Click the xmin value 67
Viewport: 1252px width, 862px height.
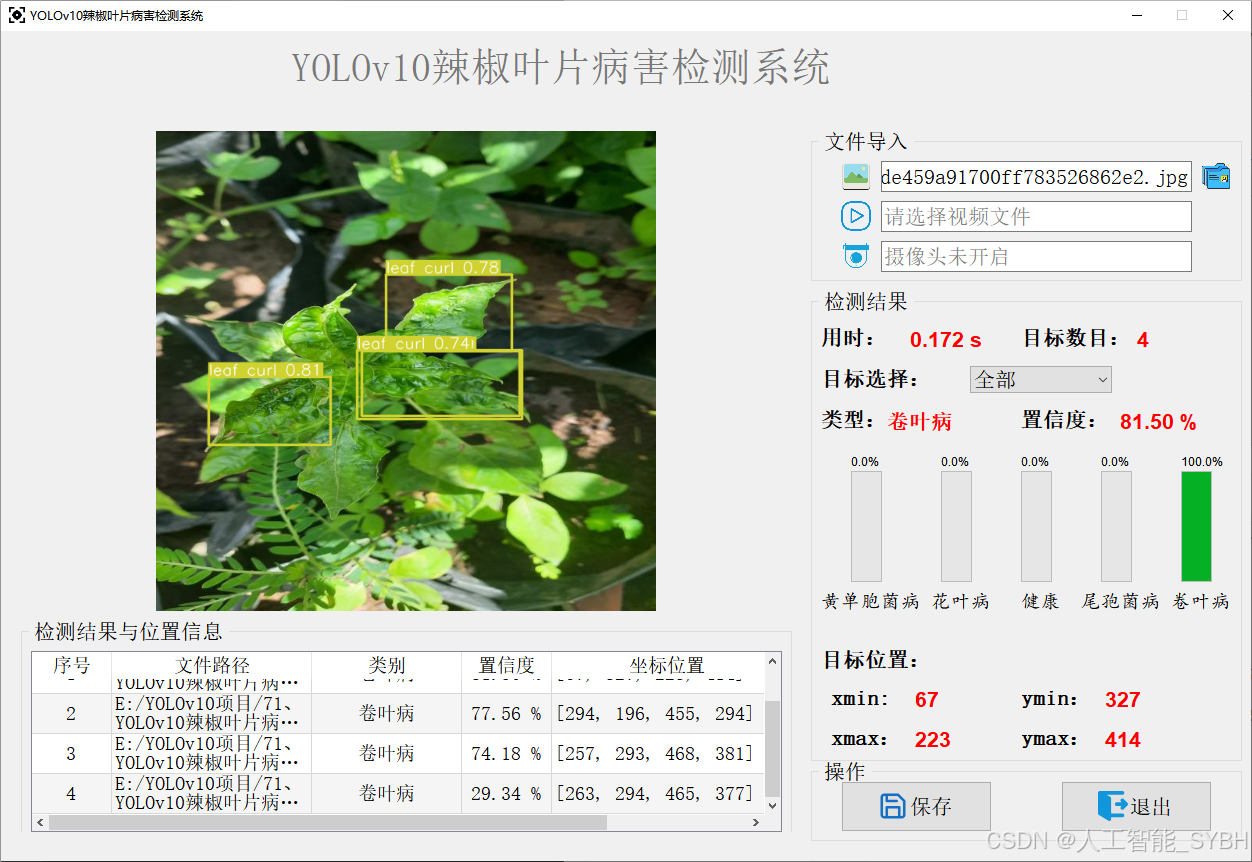pos(926,700)
